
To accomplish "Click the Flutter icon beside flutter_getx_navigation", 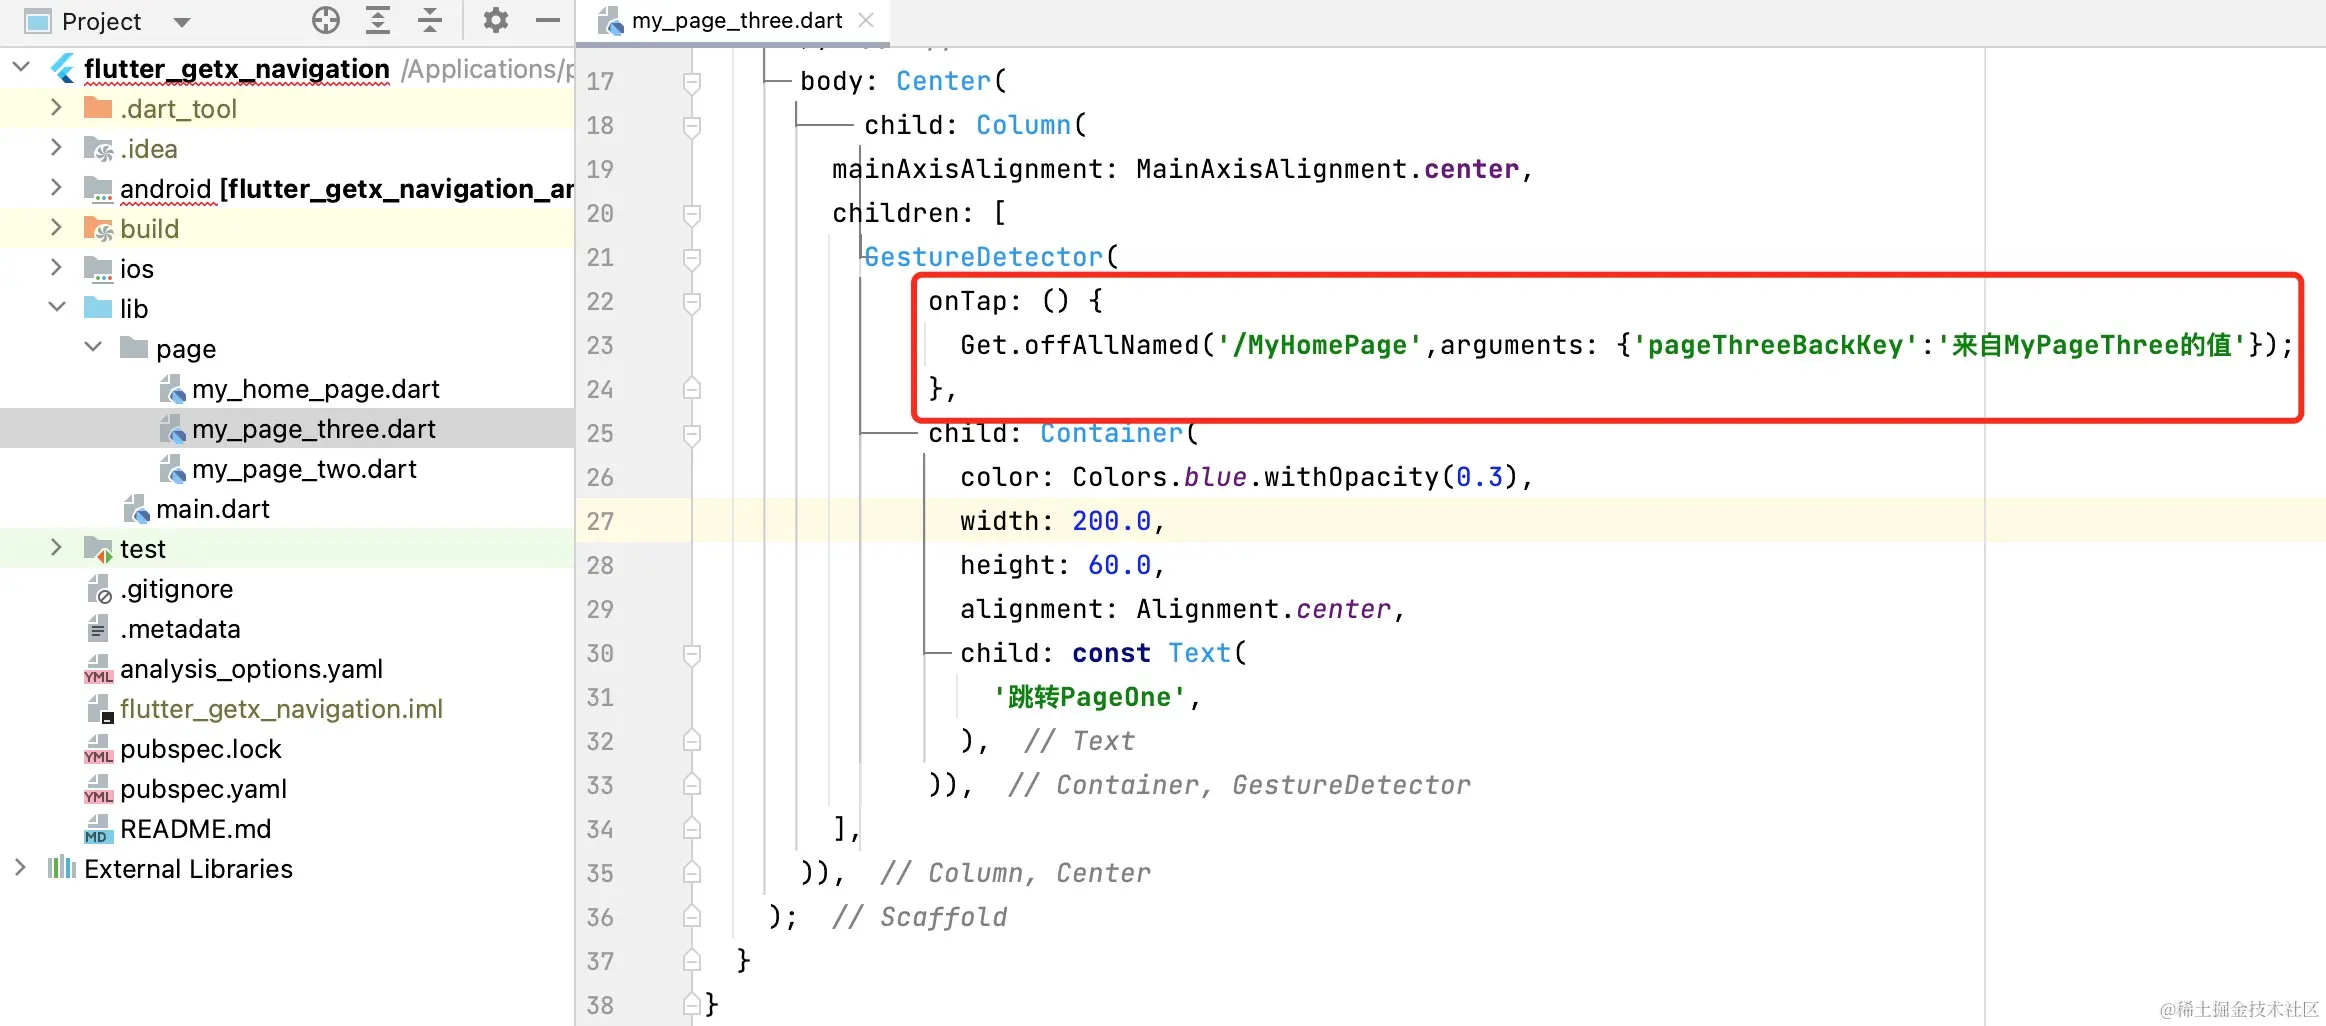I will click(x=63, y=68).
